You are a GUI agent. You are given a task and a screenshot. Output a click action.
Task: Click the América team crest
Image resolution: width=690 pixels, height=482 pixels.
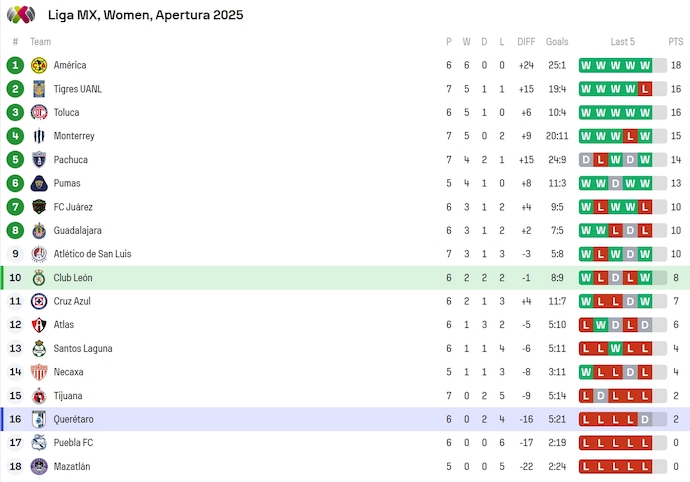pos(39,65)
